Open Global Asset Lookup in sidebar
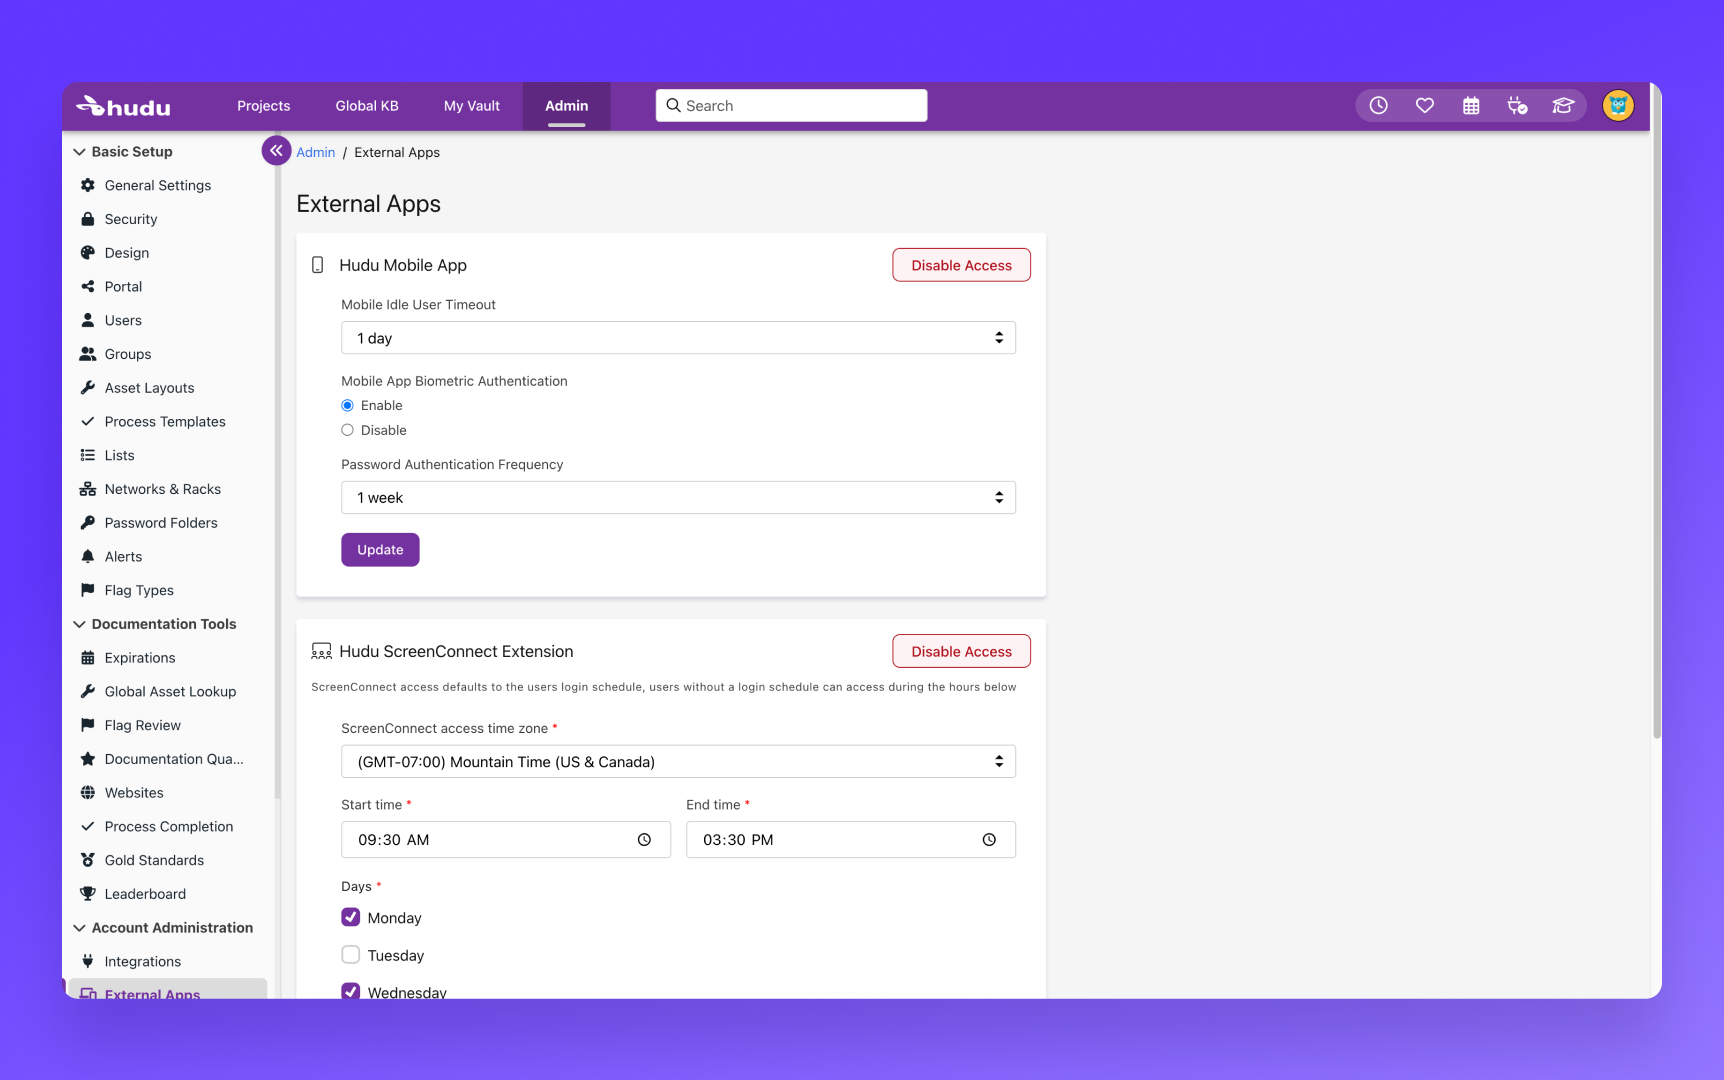The width and height of the screenshot is (1724, 1080). tap(170, 692)
